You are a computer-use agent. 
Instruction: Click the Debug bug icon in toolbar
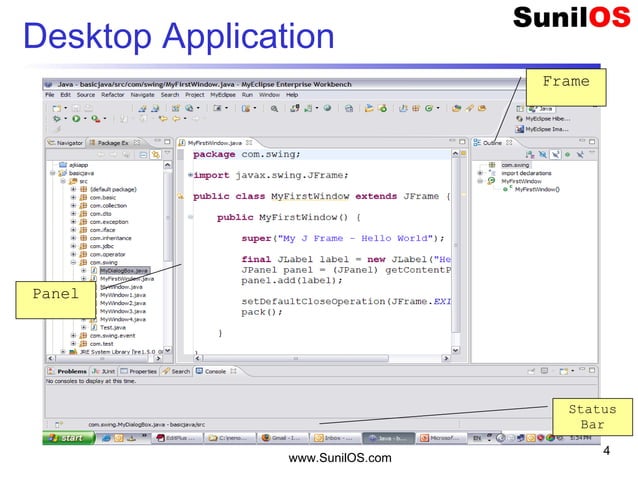pos(57,119)
